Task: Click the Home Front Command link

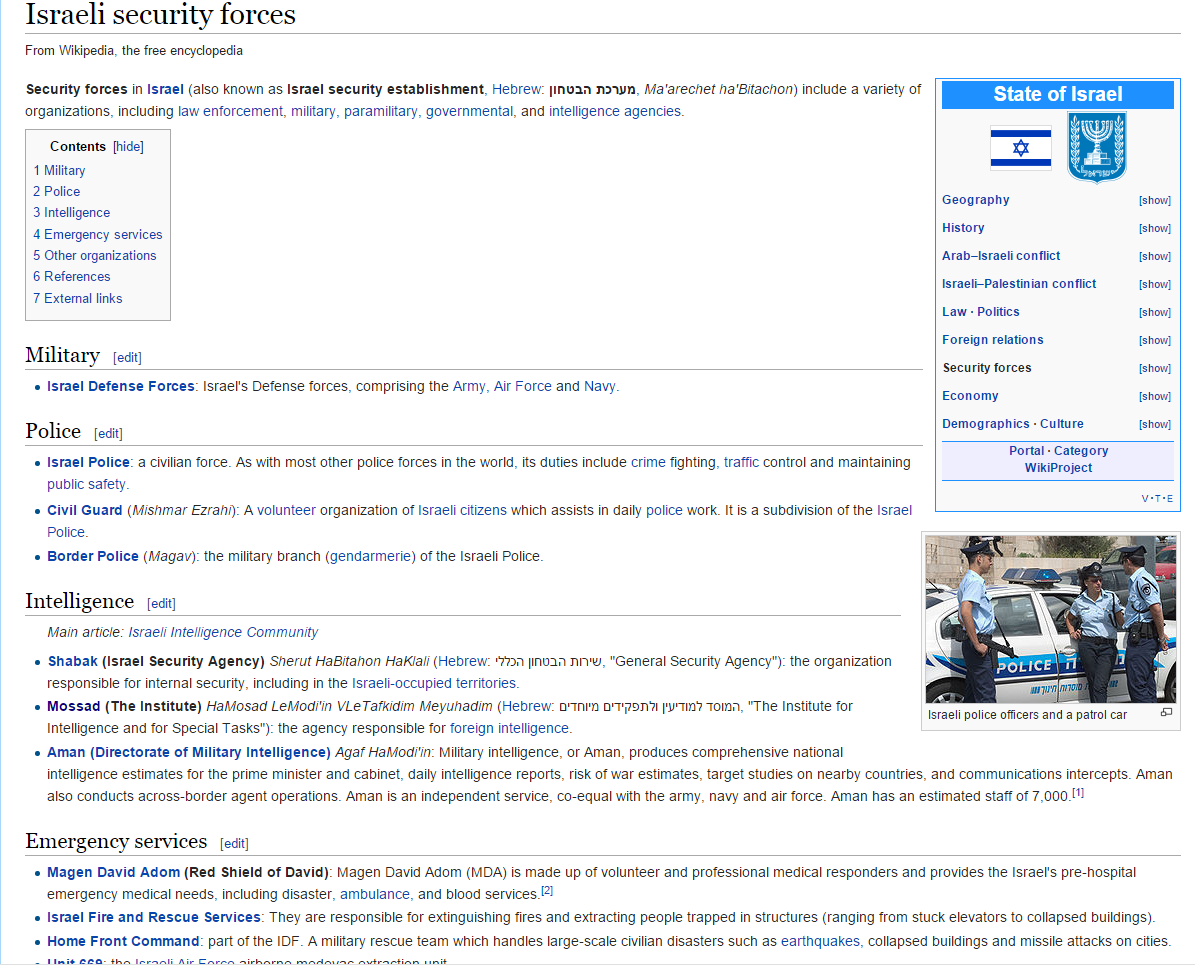Action: tap(123, 941)
